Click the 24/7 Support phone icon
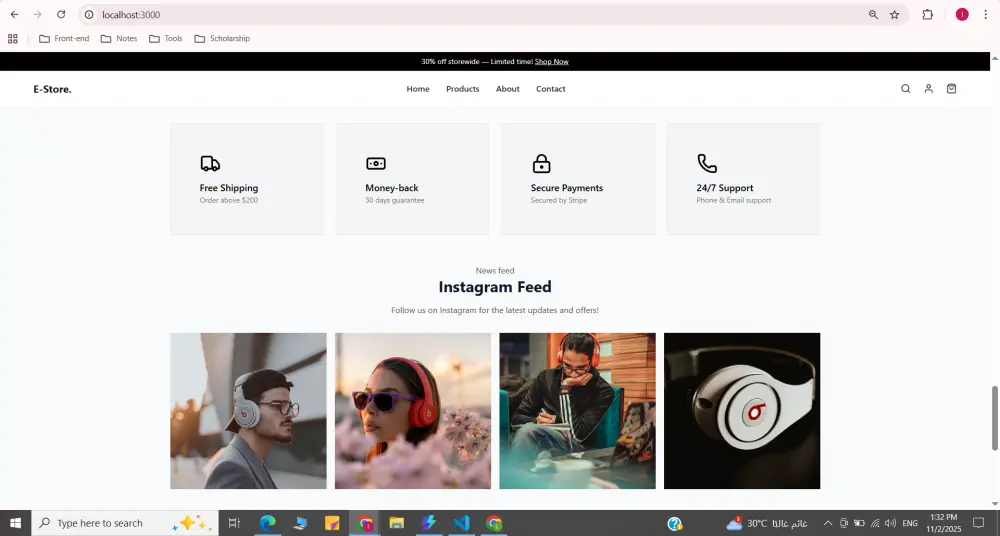The height and width of the screenshot is (536, 1000). click(707, 163)
